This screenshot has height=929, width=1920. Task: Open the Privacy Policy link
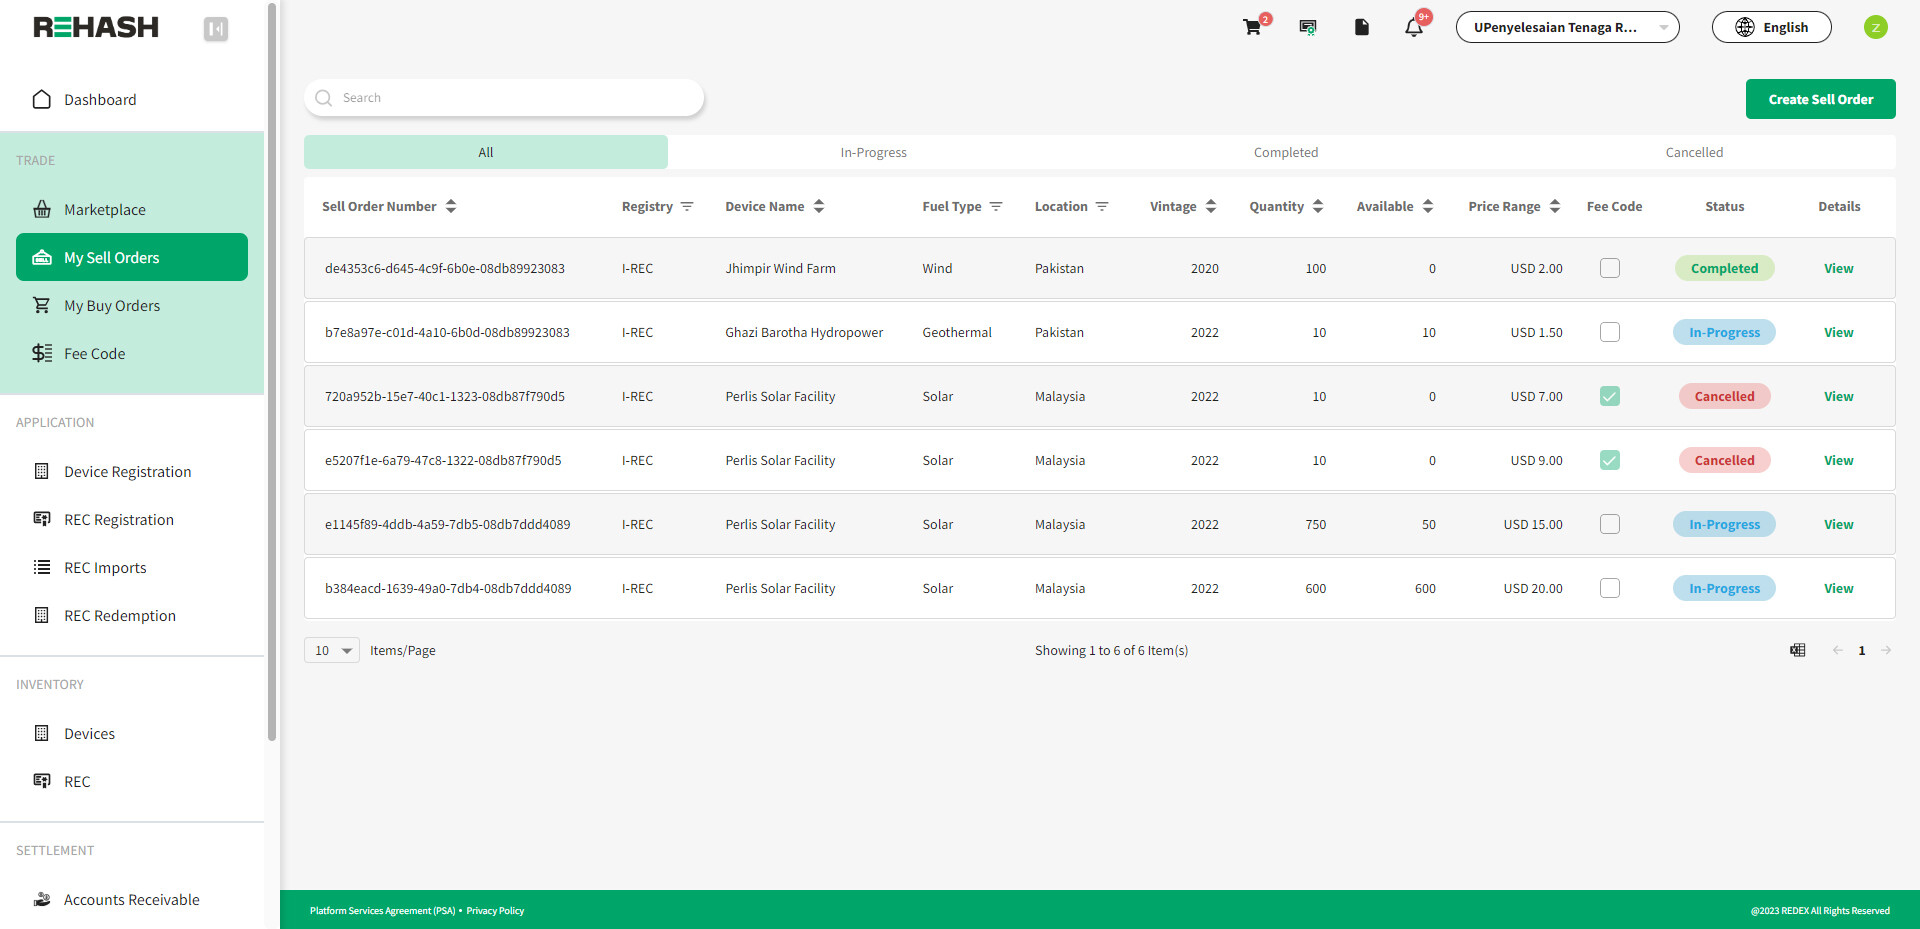[x=494, y=910]
